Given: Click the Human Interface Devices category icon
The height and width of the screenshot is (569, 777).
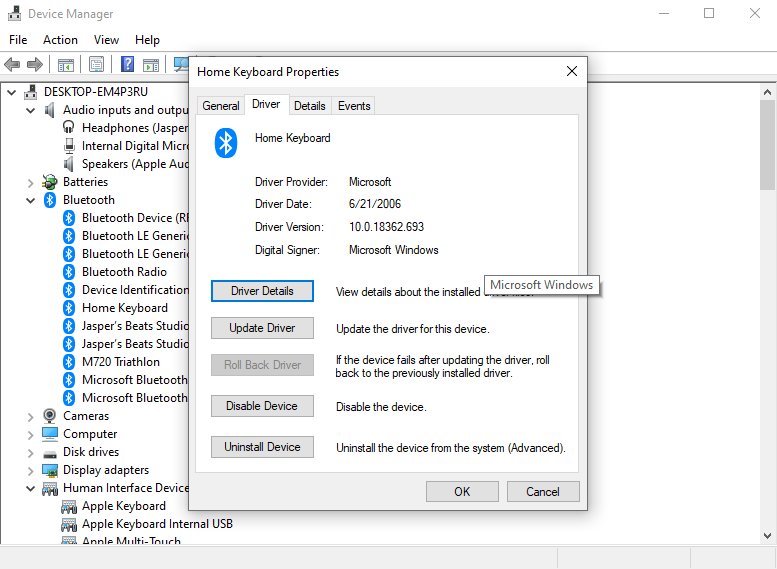Looking at the screenshot, I should click(x=50, y=489).
